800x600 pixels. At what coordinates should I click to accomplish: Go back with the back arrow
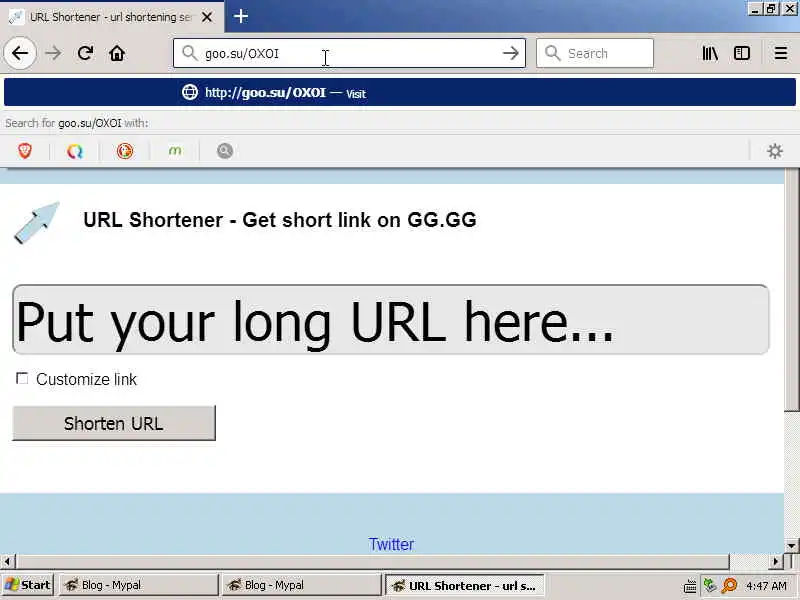click(20, 53)
